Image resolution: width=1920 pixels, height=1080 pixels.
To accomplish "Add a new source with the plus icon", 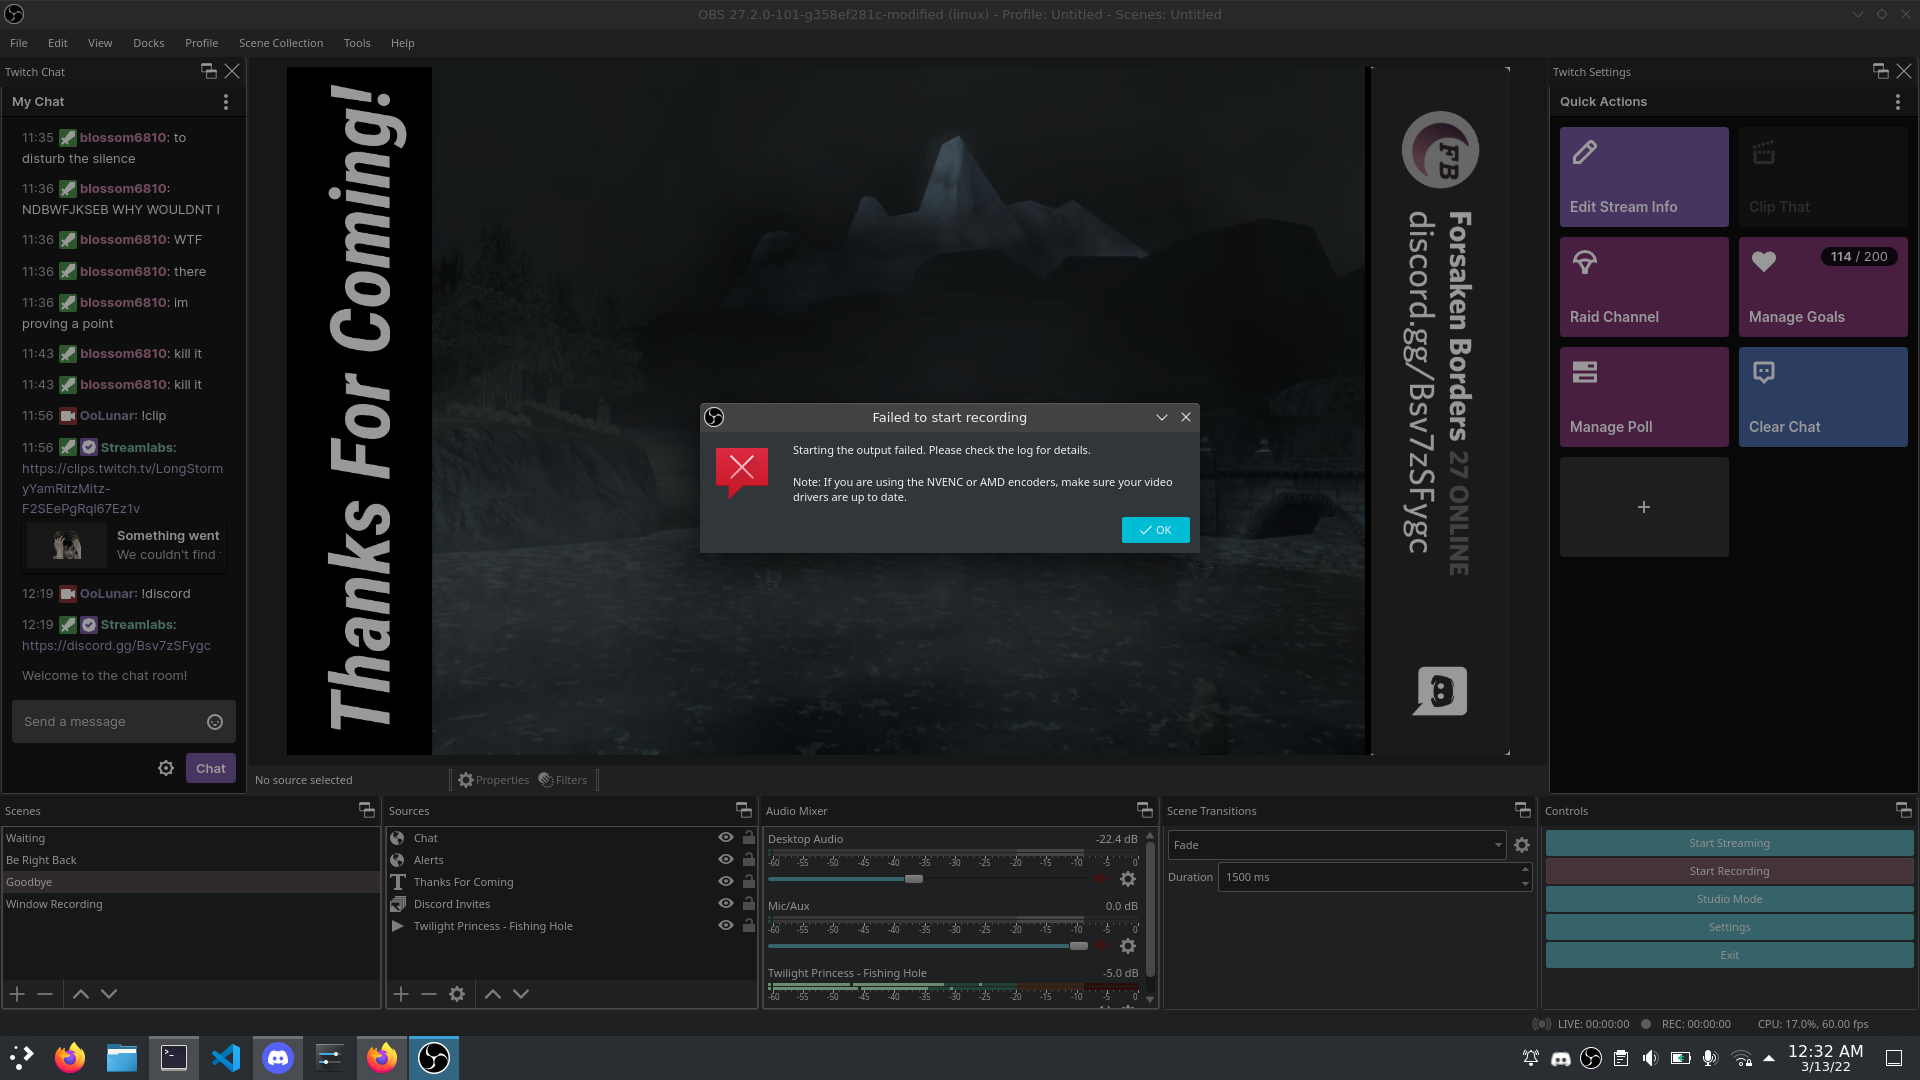I will pyautogui.click(x=400, y=993).
